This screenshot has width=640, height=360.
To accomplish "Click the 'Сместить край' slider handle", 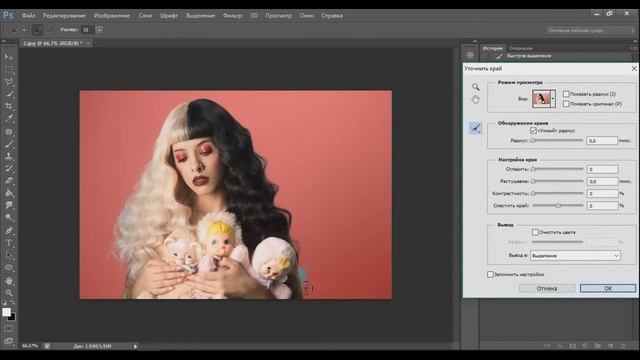I will click(x=558, y=206).
